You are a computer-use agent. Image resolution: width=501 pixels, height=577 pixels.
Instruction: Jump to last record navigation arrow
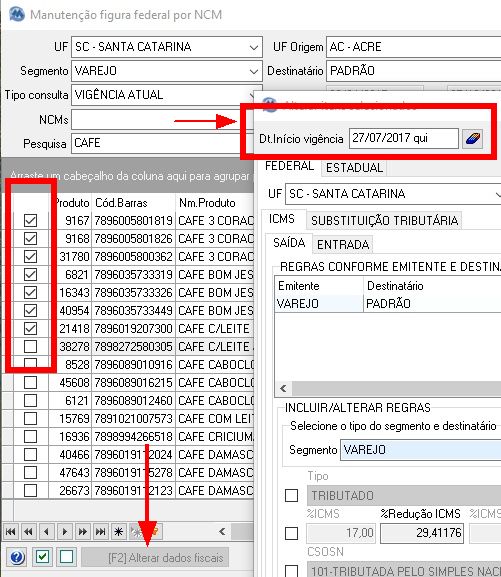click(100, 532)
